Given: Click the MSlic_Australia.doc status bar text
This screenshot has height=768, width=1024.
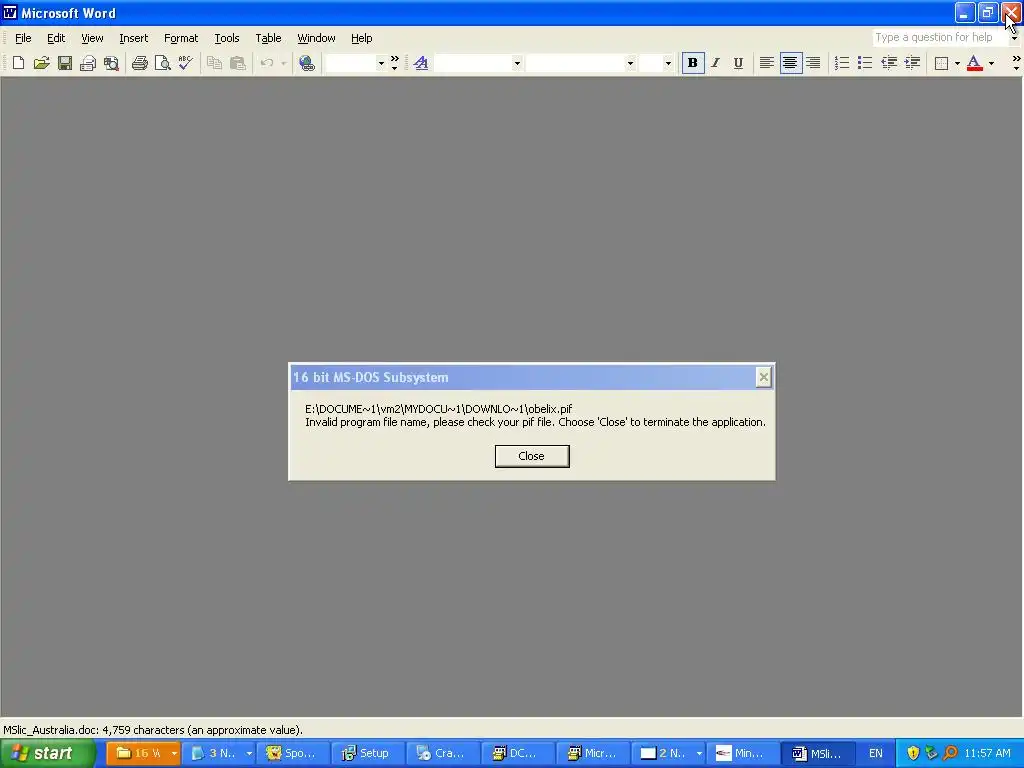Looking at the screenshot, I should [x=153, y=729].
